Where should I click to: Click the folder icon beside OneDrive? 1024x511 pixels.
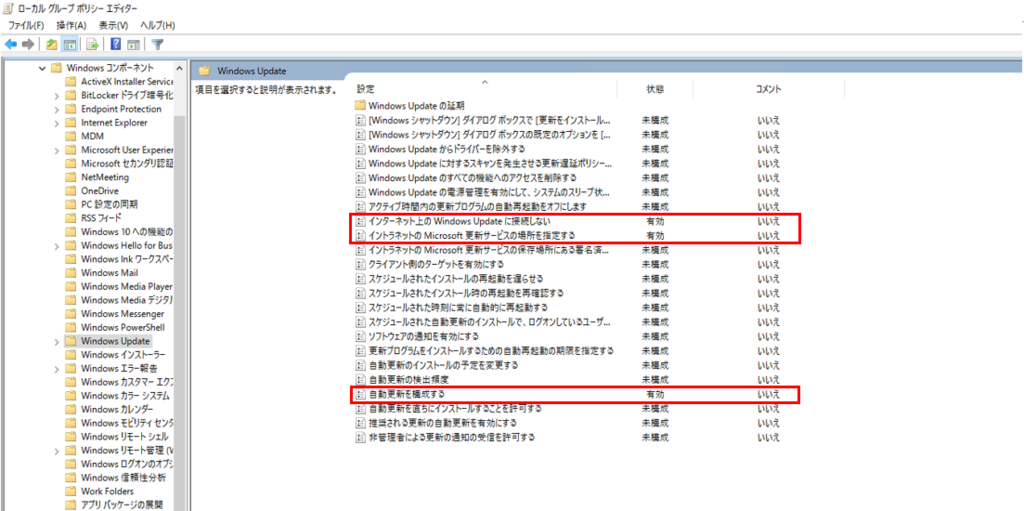(x=71, y=191)
